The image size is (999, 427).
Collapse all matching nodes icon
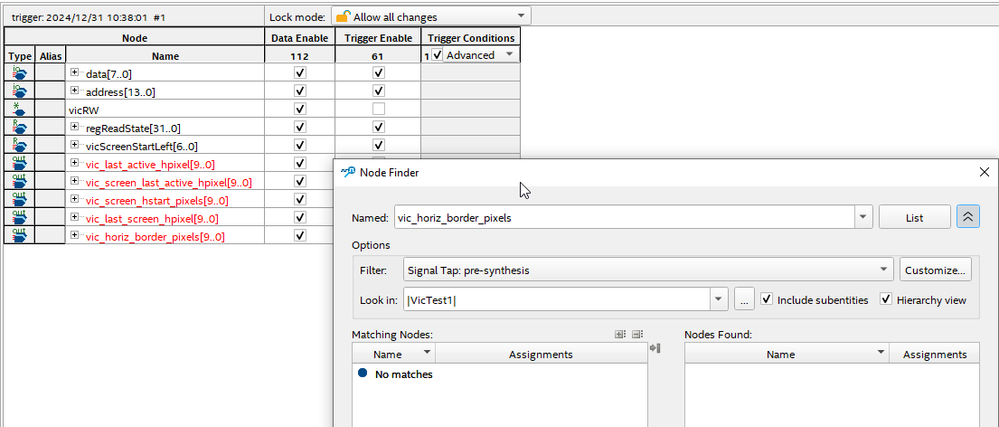point(637,334)
